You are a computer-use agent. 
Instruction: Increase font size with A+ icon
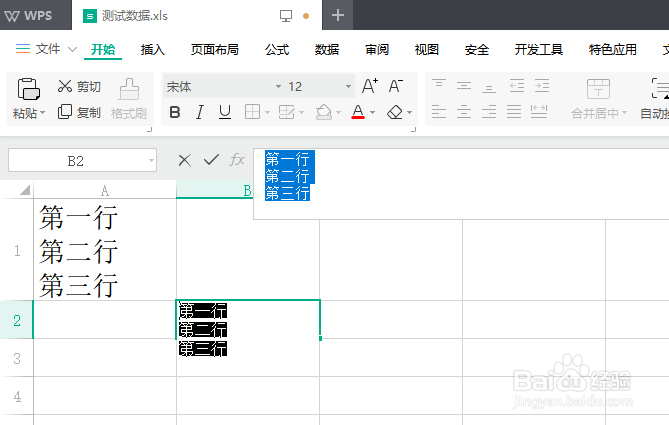(x=369, y=86)
